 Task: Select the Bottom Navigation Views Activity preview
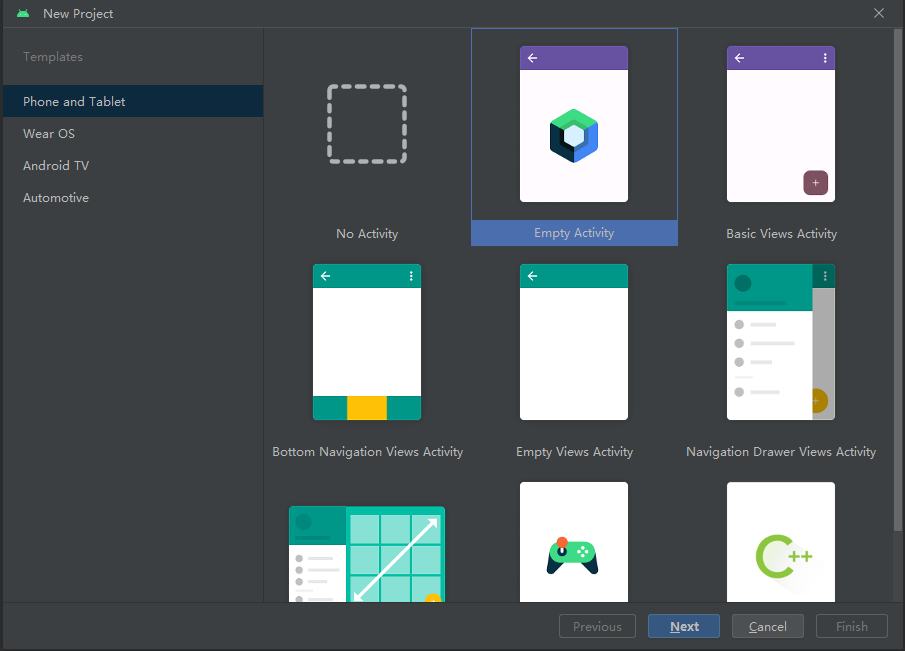(x=367, y=342)
